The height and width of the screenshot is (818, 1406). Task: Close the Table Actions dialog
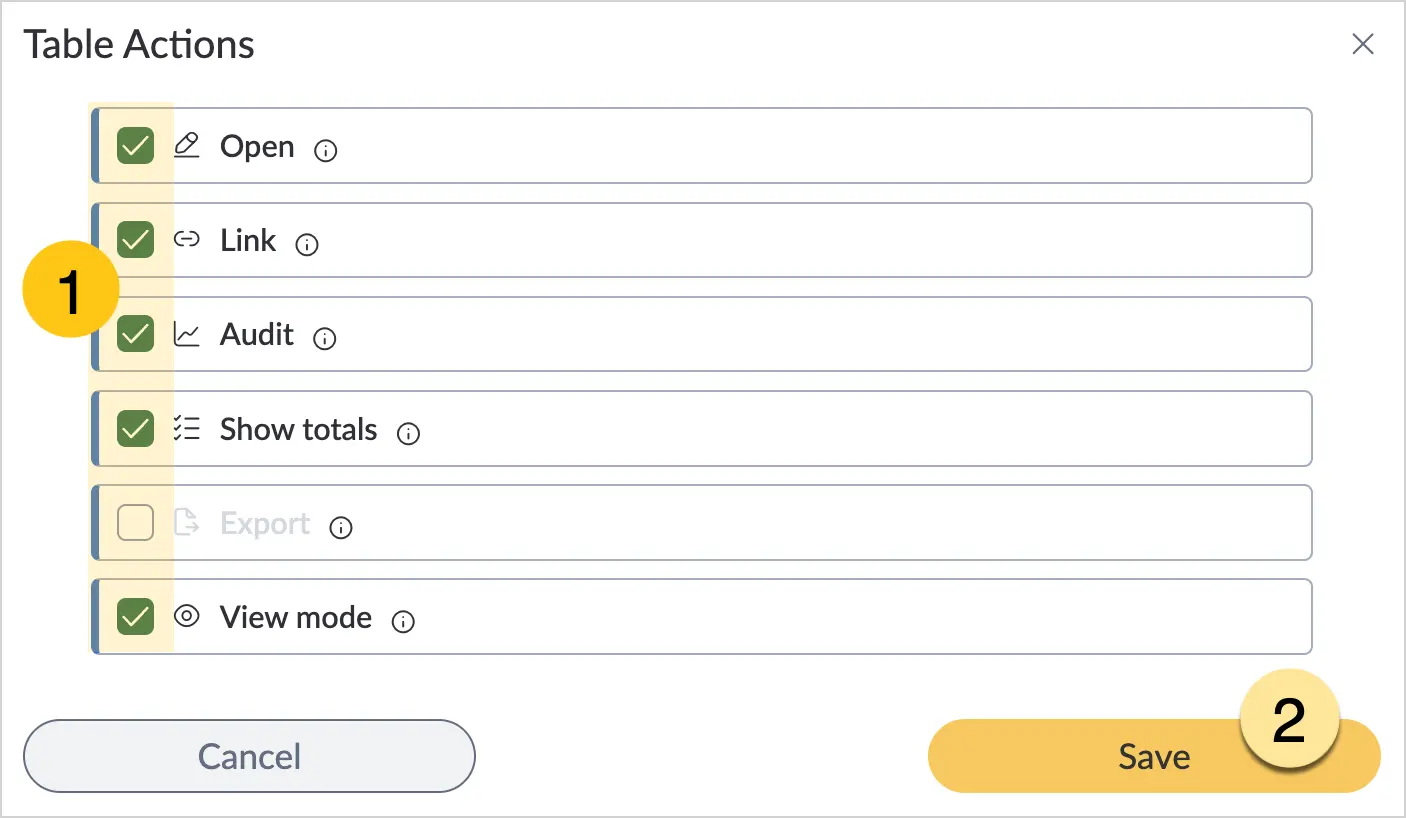[x=1363, y=44]
